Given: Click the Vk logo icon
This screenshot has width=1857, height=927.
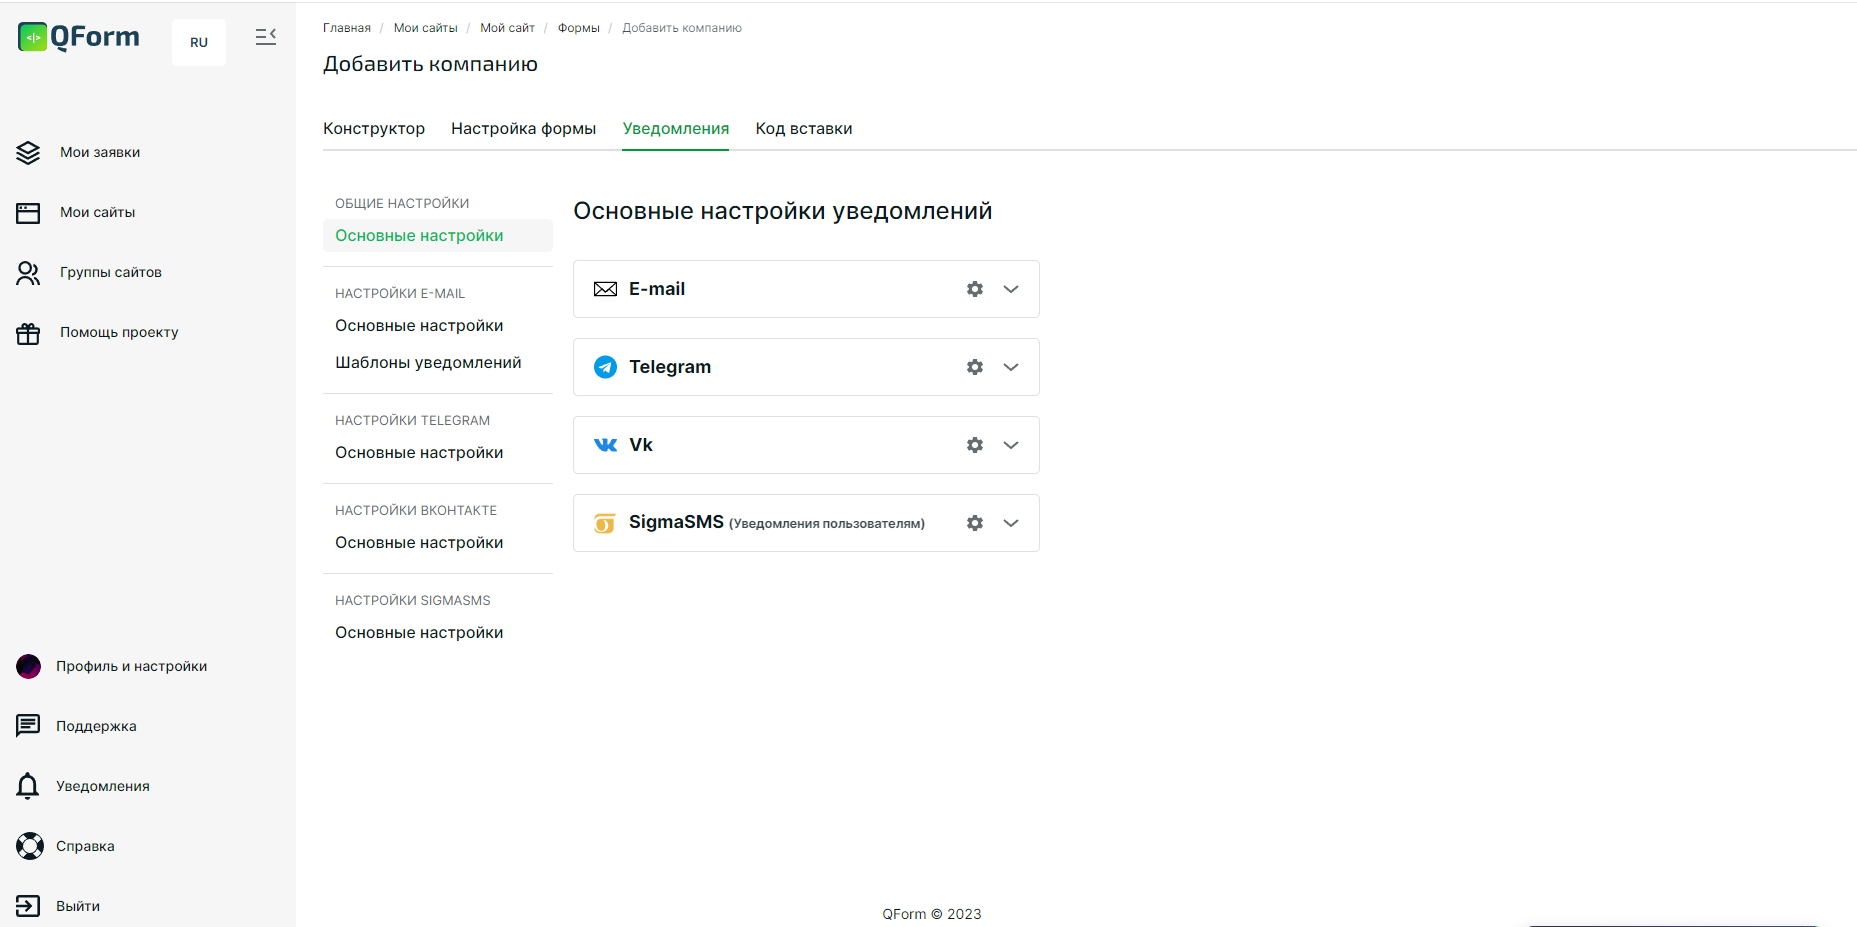Looking at the screenshot, I should [605, 445].
